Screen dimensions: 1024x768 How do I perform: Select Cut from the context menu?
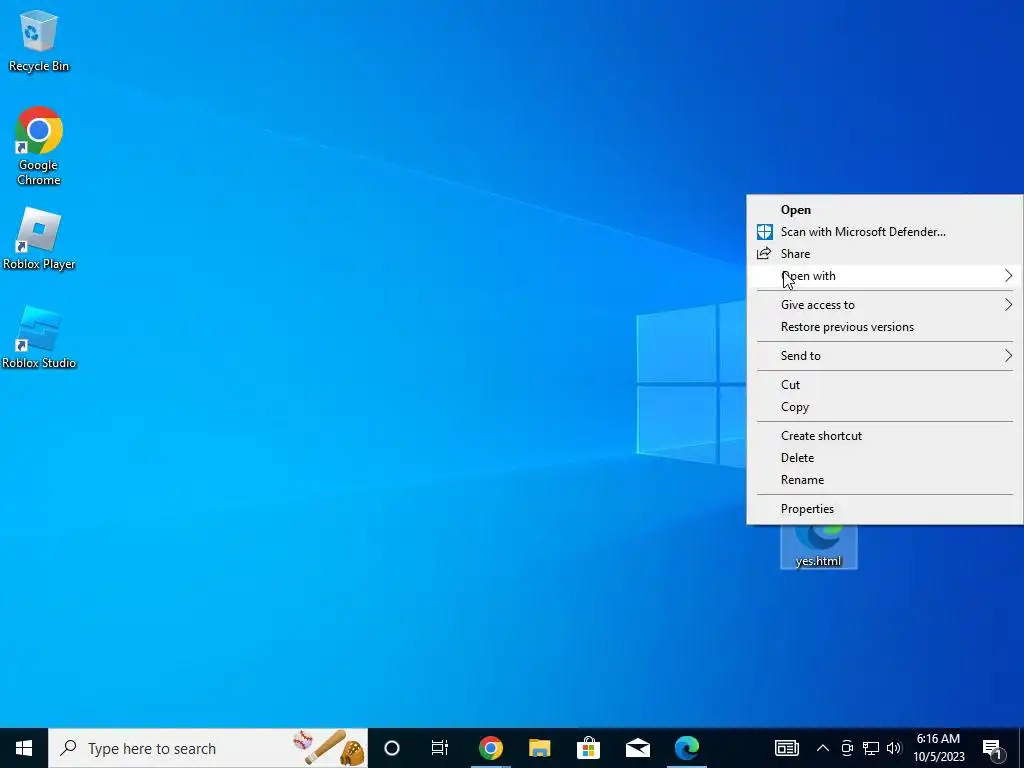tap(884, 385)
